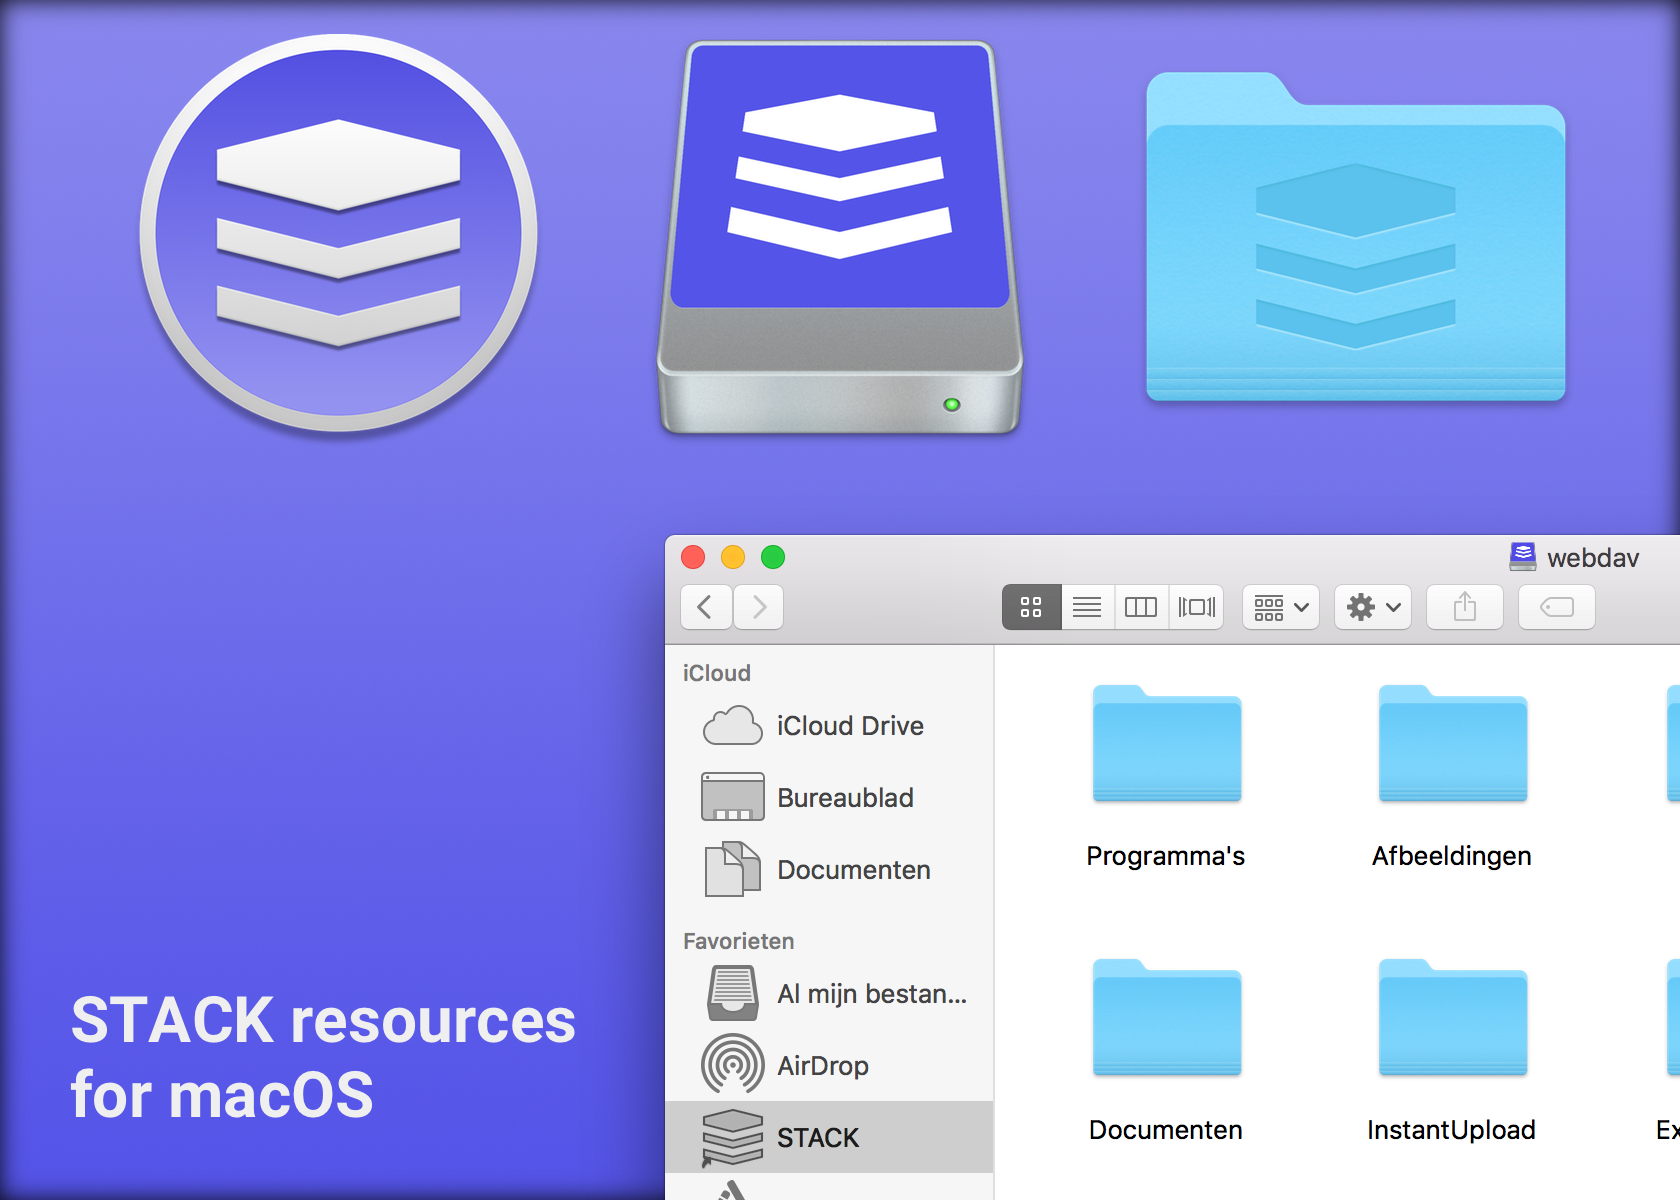Click the webdav proxy icon in title bar
This screenshot has height=1200, width=1680.
click(1522, 557)
